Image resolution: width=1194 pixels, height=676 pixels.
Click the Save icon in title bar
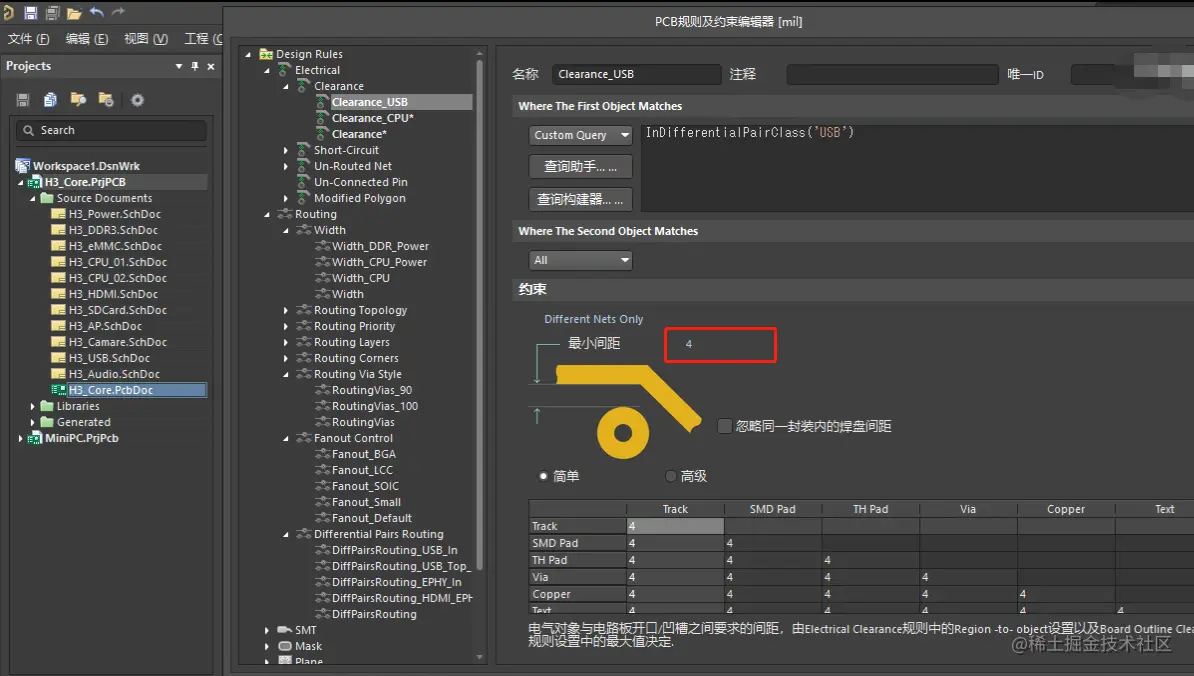coord(31,12)
